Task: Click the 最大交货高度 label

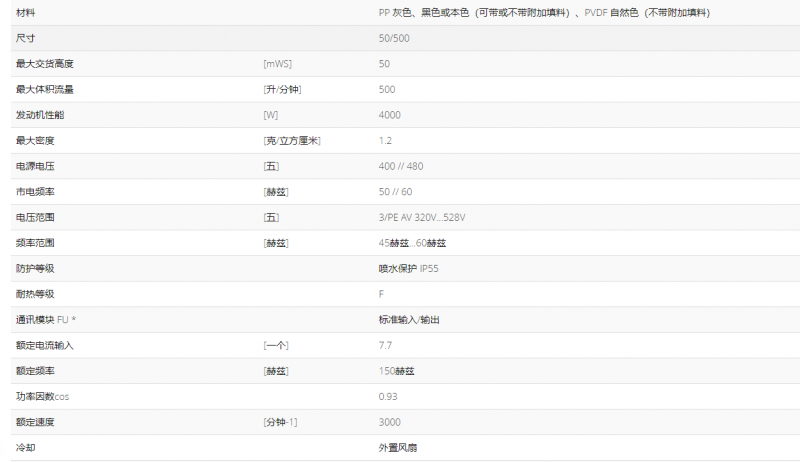Action: pos(45,64)
